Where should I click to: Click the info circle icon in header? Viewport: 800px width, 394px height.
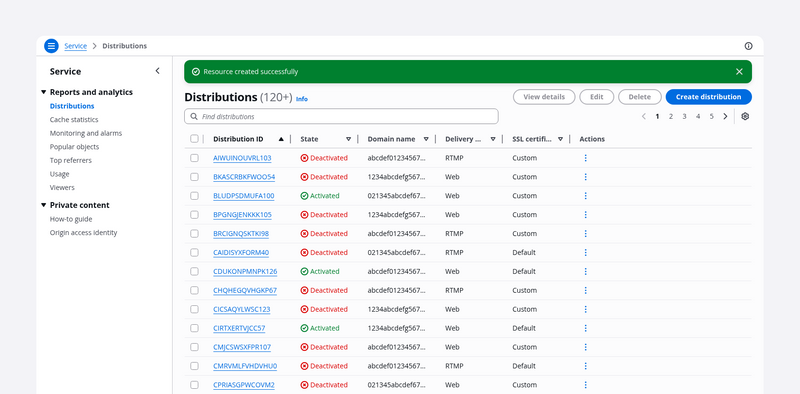point(748,46)
